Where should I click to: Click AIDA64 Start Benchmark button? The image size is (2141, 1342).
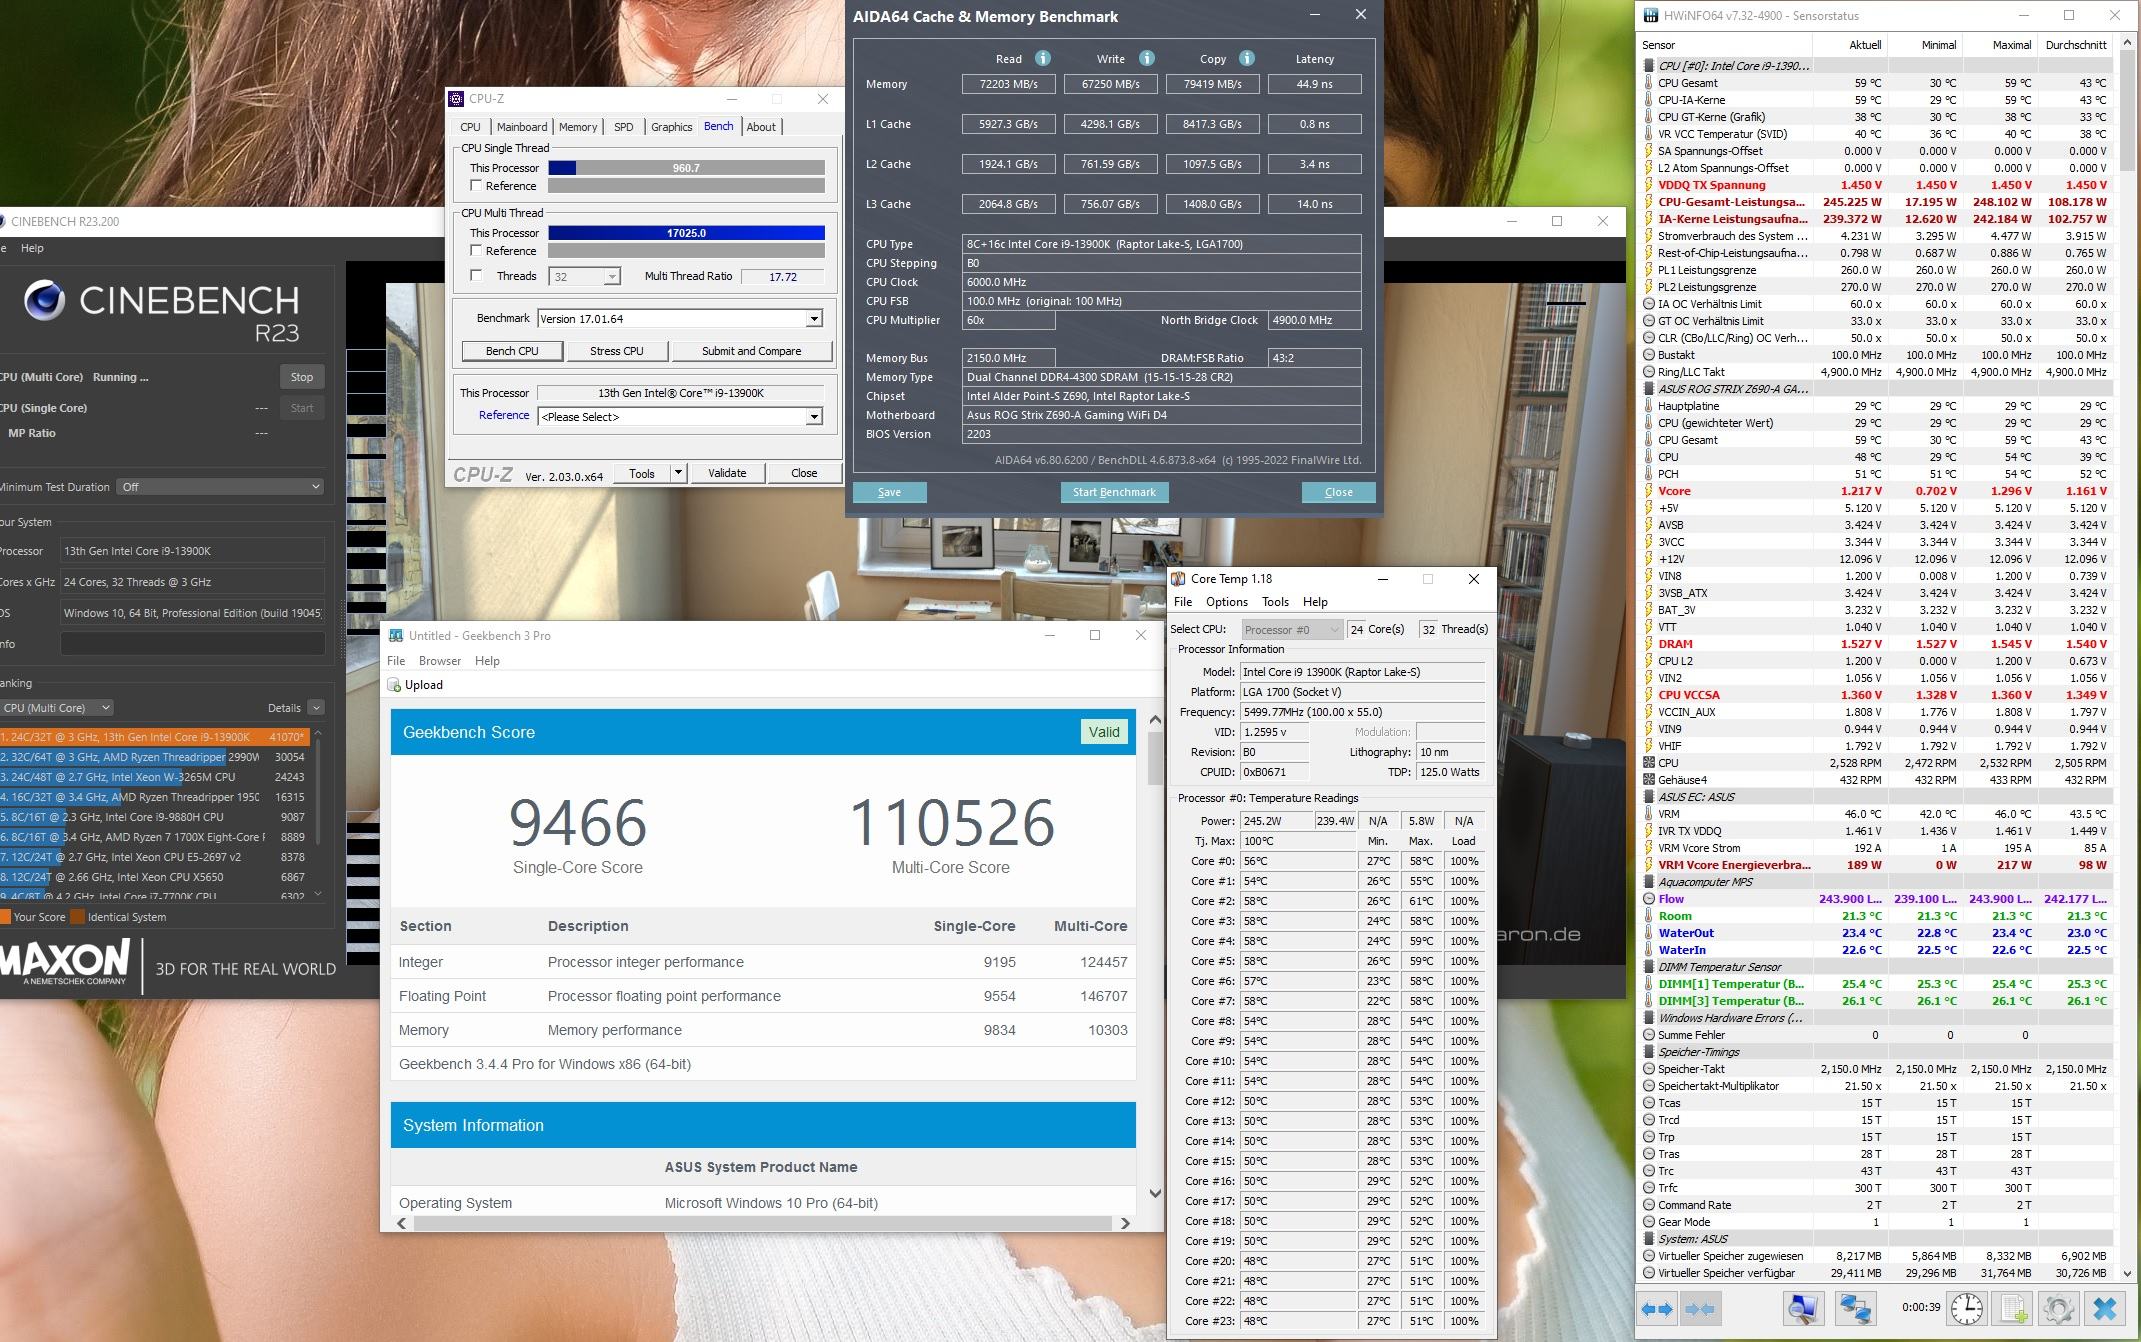1114,492
